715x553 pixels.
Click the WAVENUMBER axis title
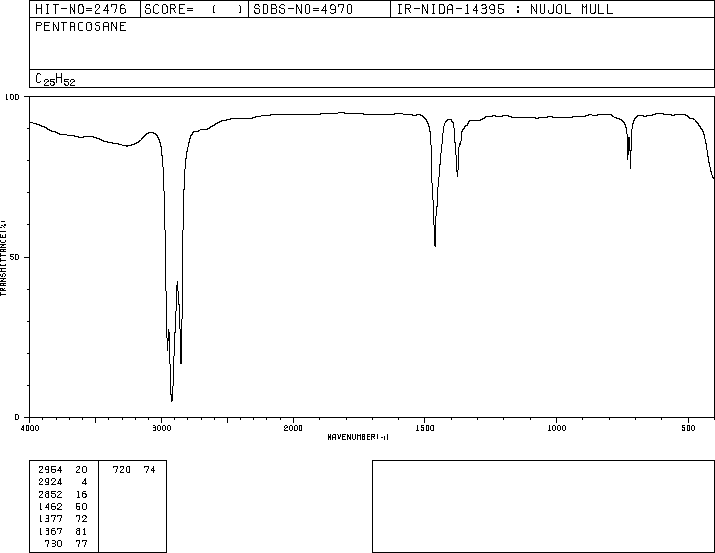point(358,437)
